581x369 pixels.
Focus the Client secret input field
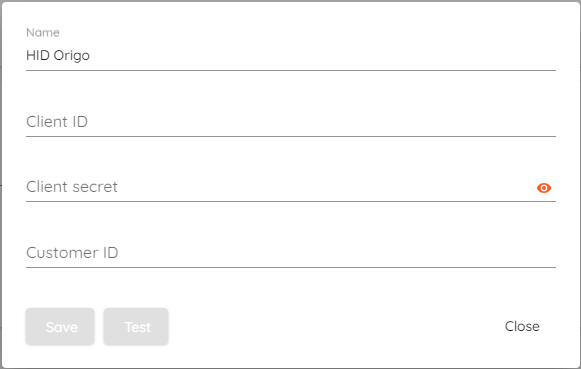[x=278, y=187]
